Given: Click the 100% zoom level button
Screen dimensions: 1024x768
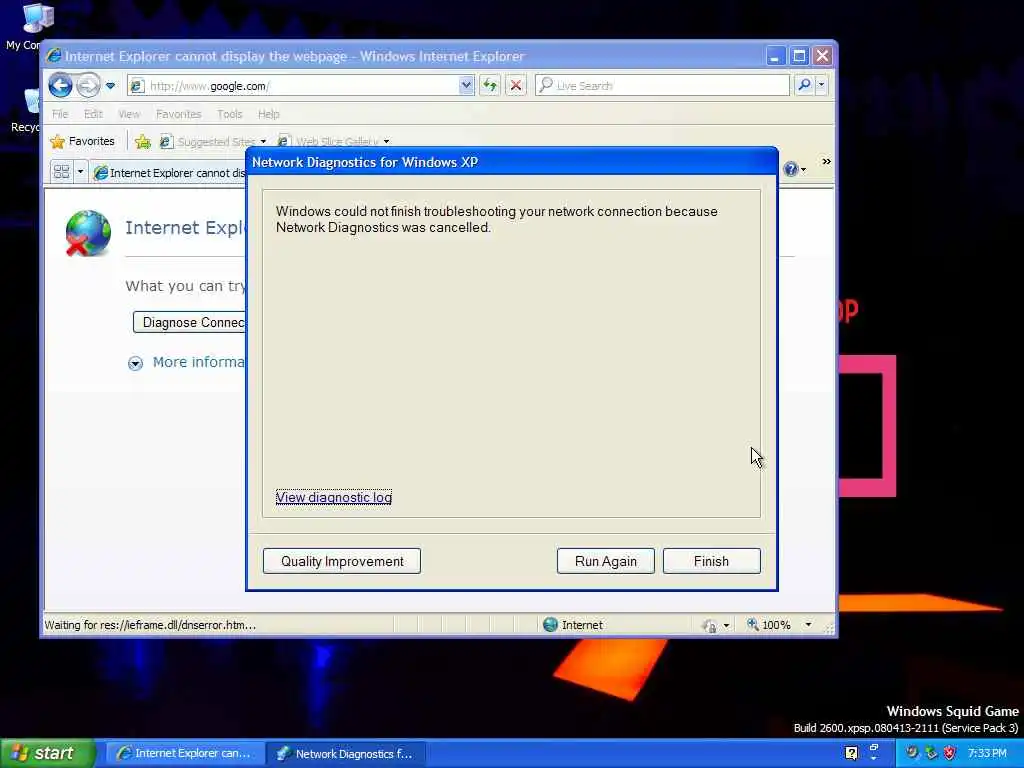Looking at the screenshot, I should 769,625.
